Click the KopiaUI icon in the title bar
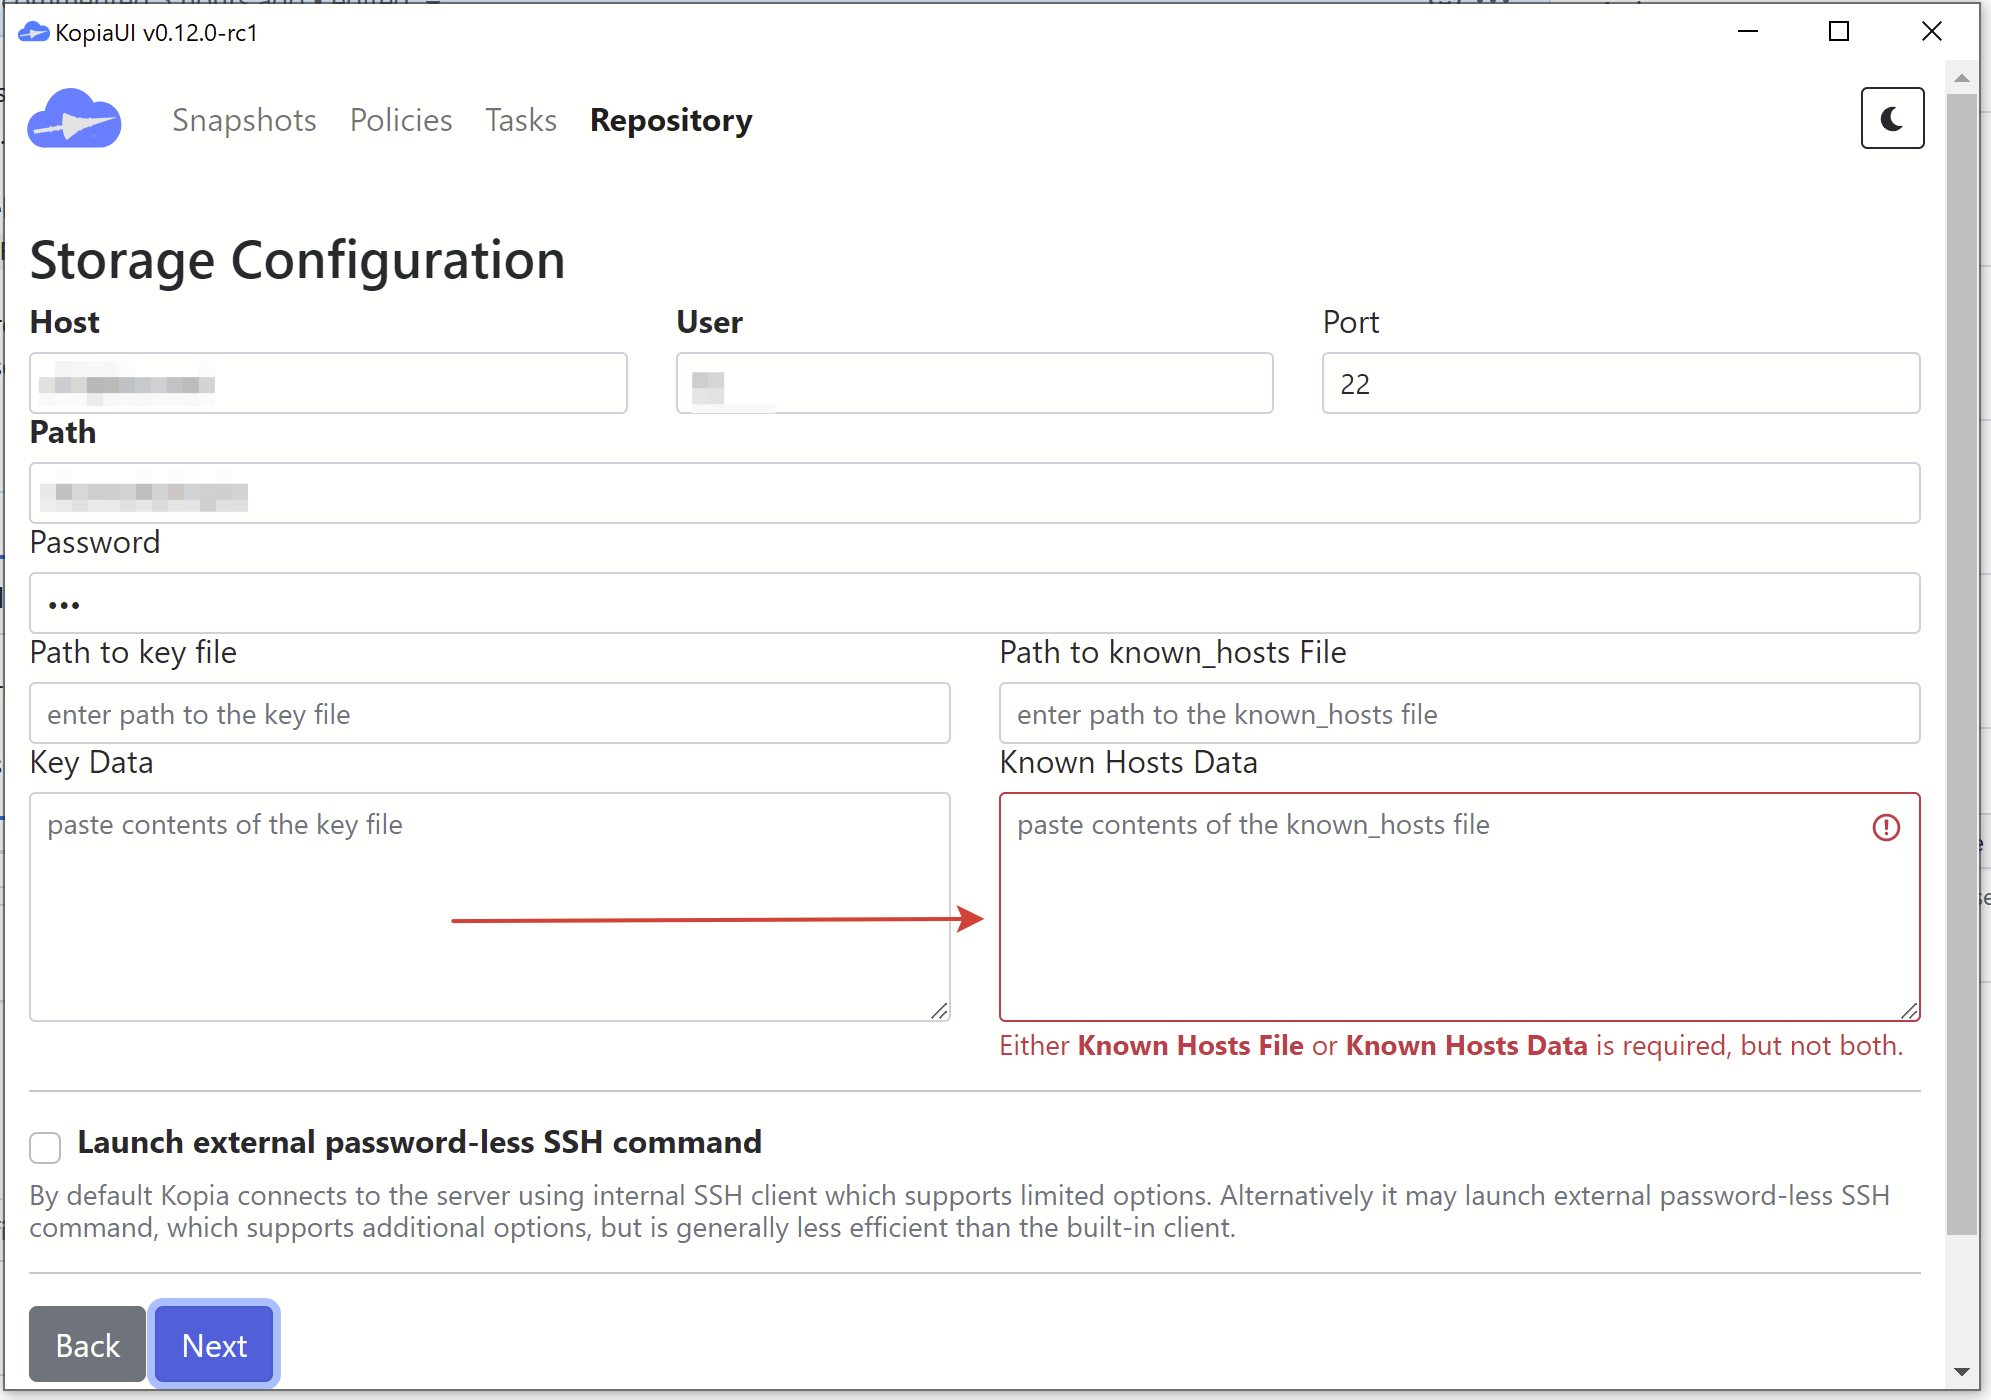The image size is (1991, 1400). (33, 32)
